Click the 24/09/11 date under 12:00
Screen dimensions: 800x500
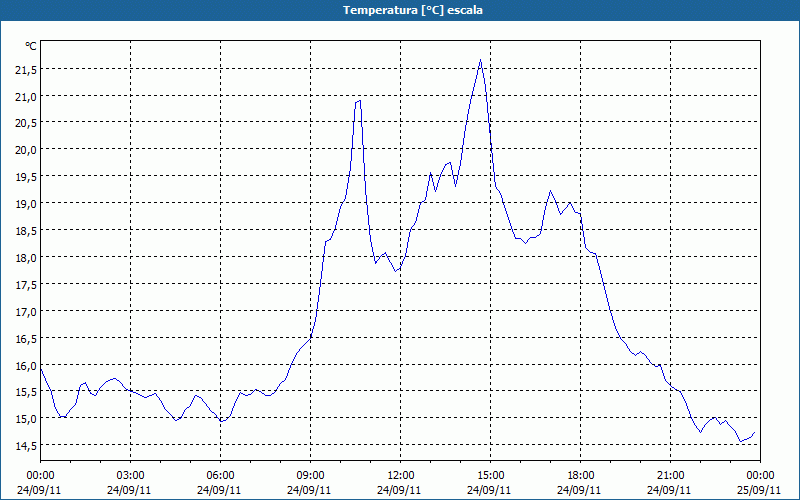pos(399,490)
